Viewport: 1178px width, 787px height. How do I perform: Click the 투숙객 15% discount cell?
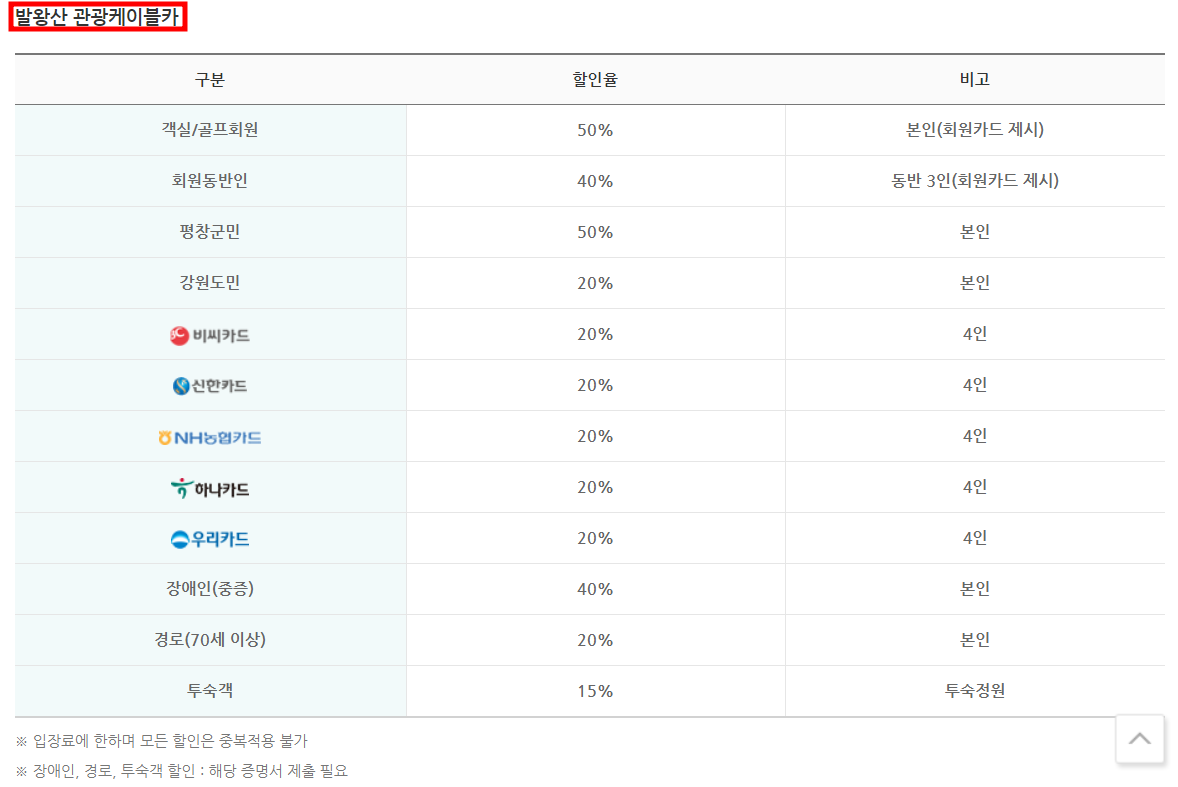(x=595, y=690)
